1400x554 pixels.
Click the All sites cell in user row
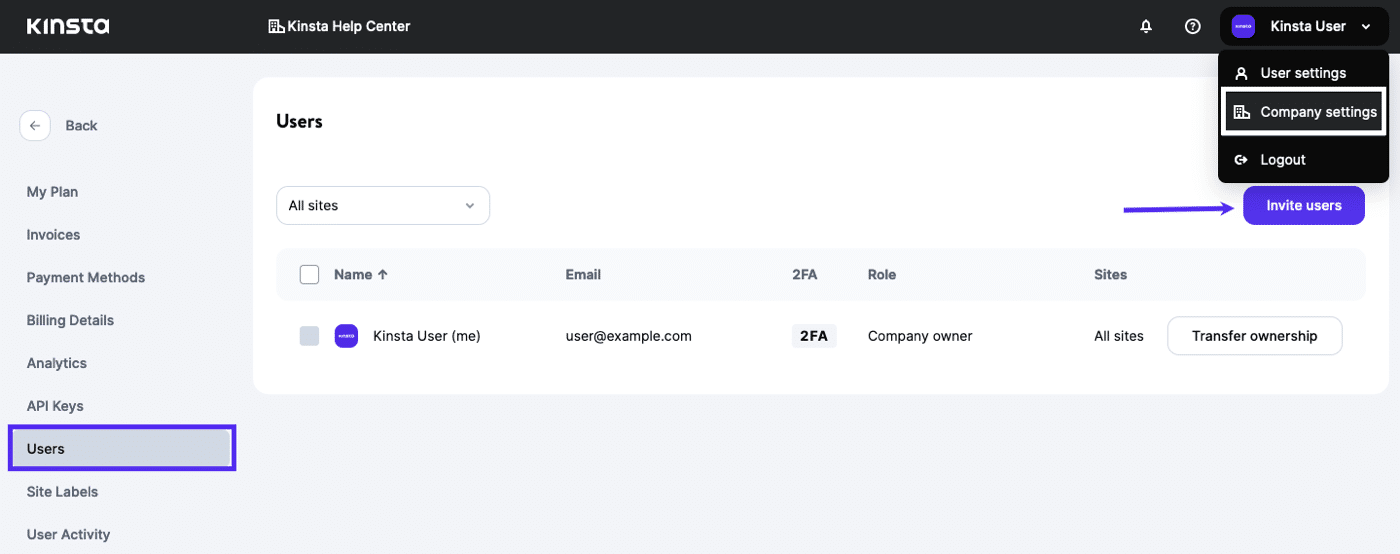(1118, 336)
